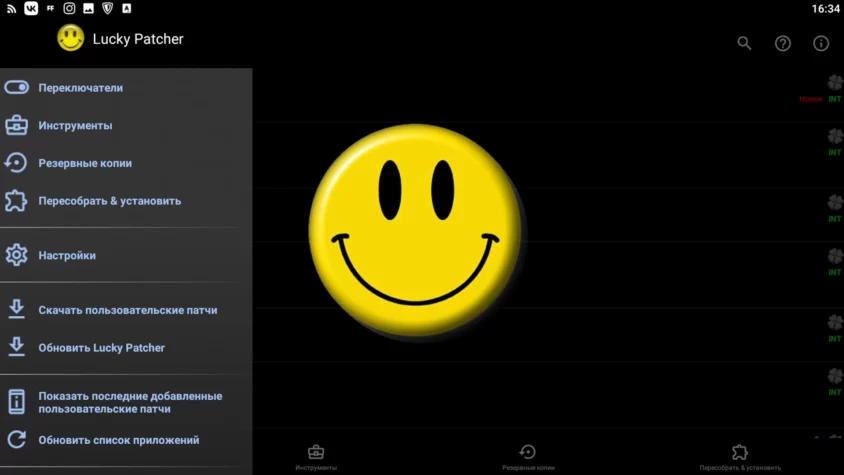This screenshot has height=475, width=844.
Task: Click the red Новое label in app list
Action: point(811,99)
